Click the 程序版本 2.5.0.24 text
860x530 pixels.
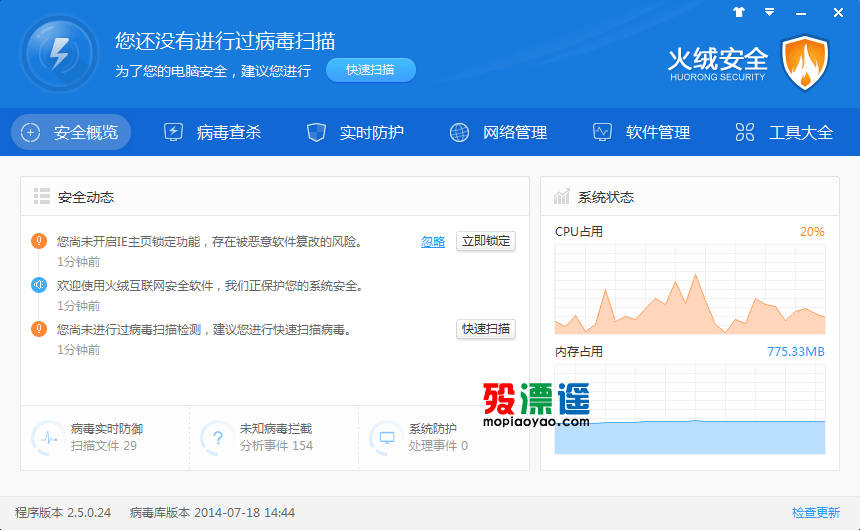pos(63,512)
